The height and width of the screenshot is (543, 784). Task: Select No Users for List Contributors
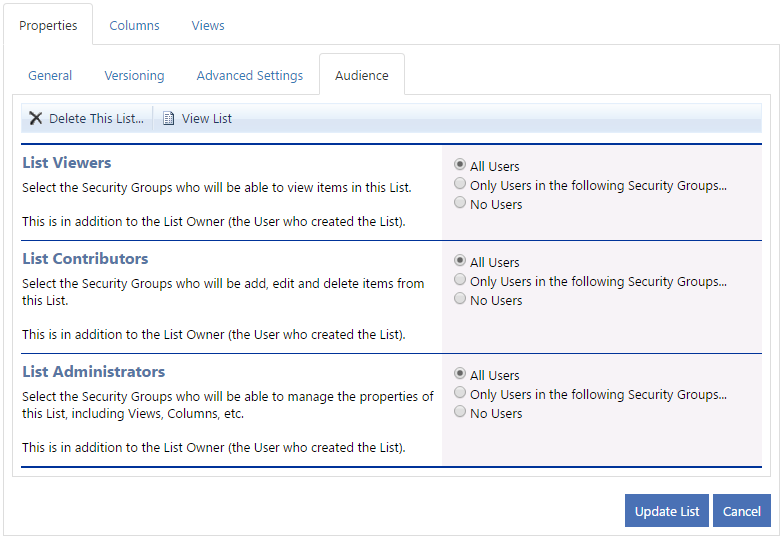[x=460, y=299]
